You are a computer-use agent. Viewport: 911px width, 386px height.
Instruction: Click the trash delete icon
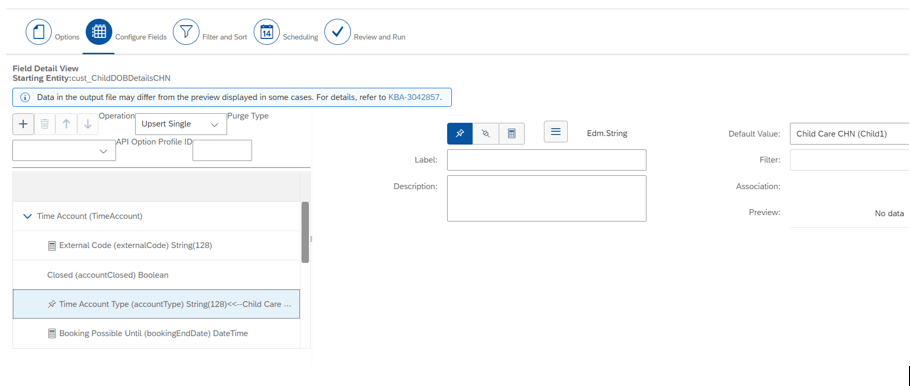[45, 124]
